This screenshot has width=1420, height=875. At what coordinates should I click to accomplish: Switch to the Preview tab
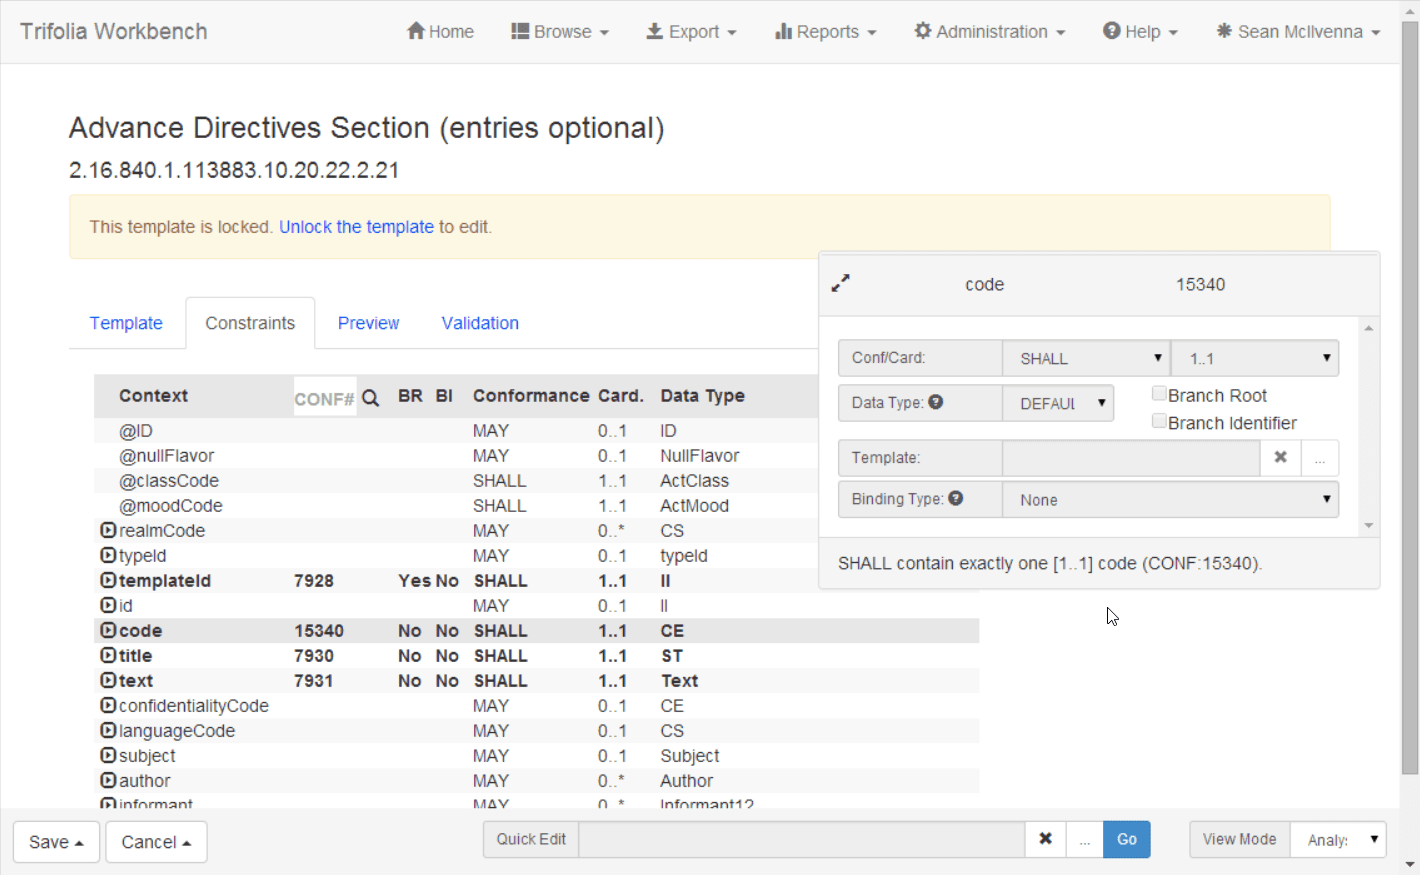(368, 323)
